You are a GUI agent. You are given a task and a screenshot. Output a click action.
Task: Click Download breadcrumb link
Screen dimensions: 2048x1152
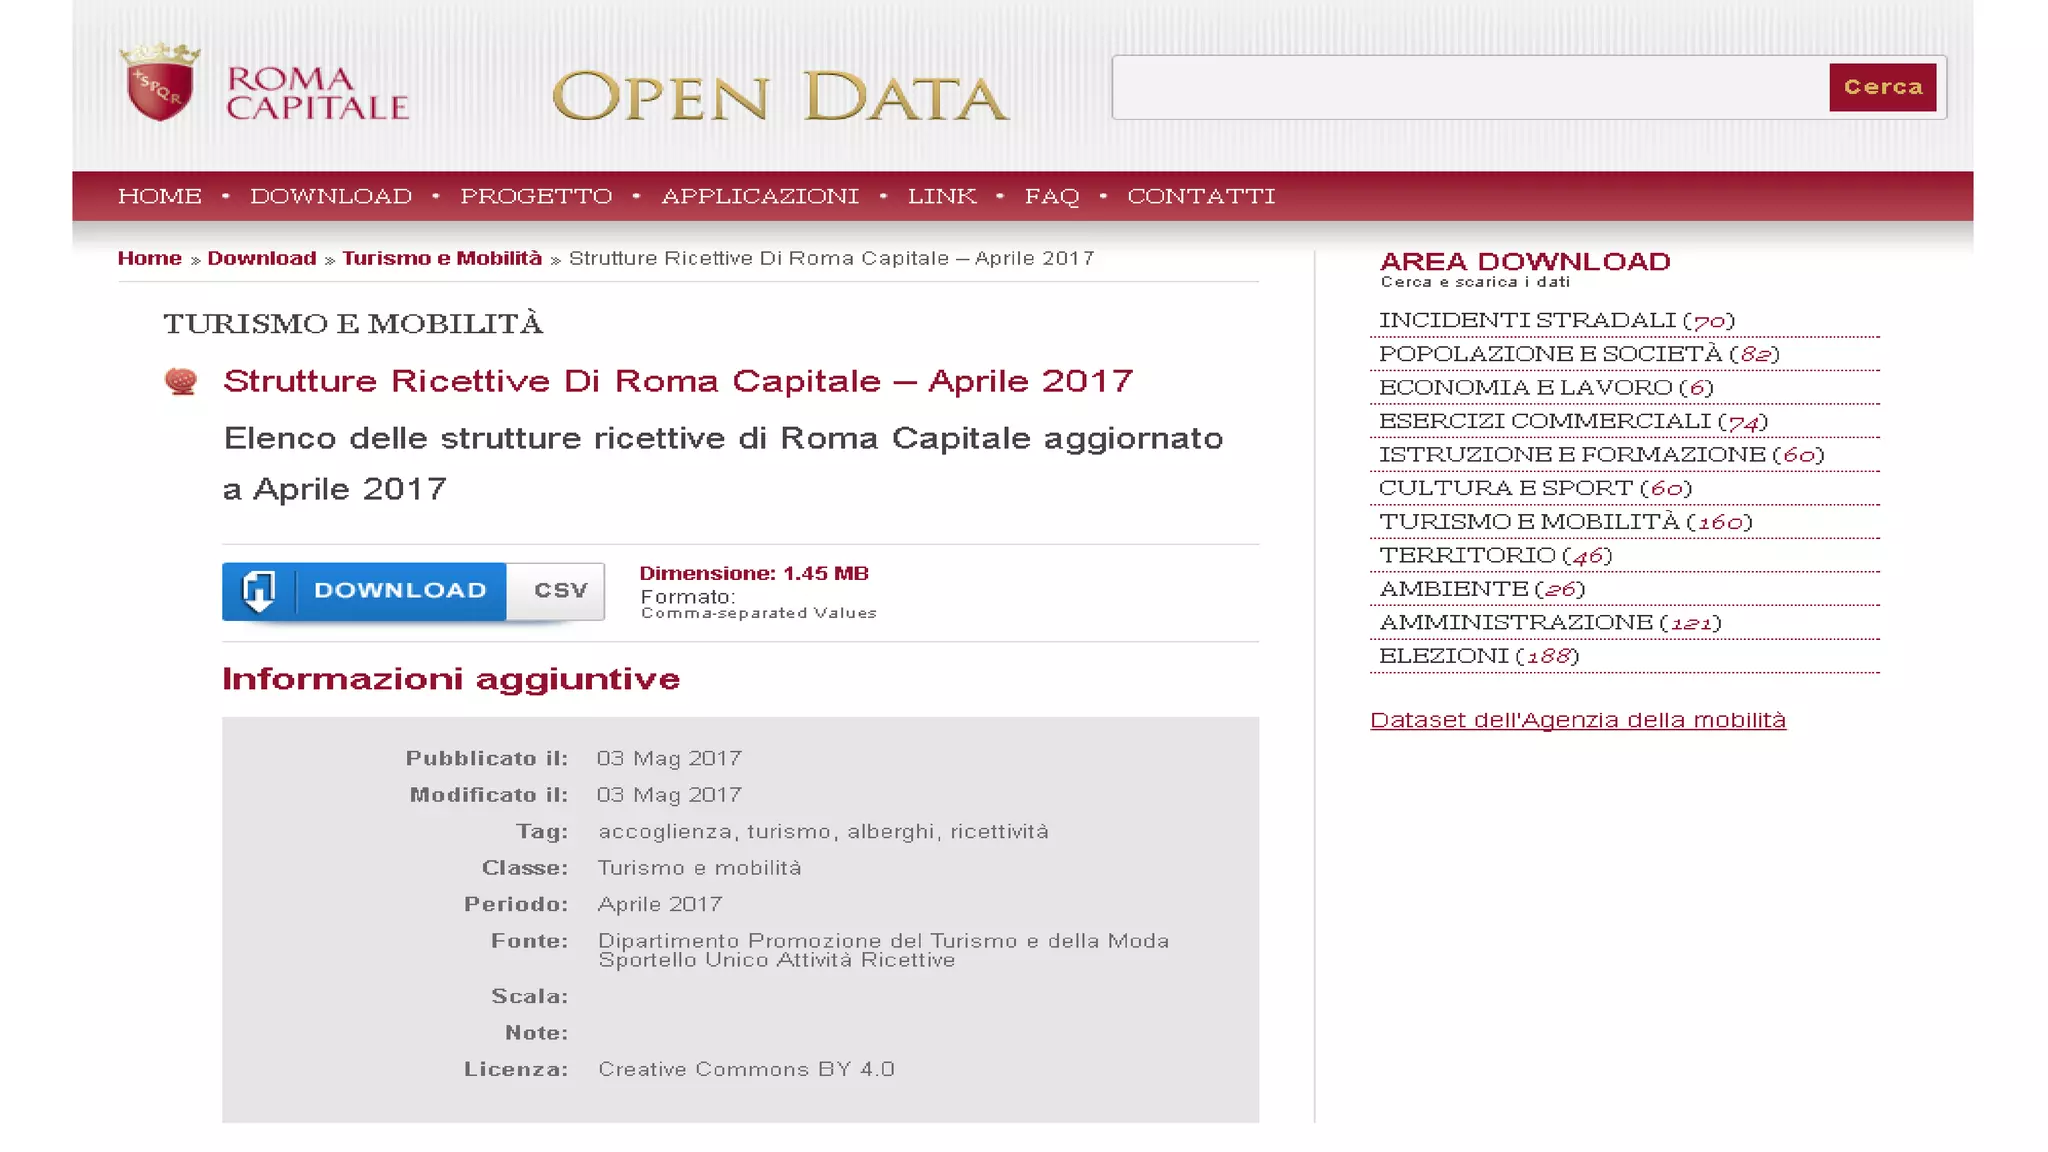(x=261, y=258)
